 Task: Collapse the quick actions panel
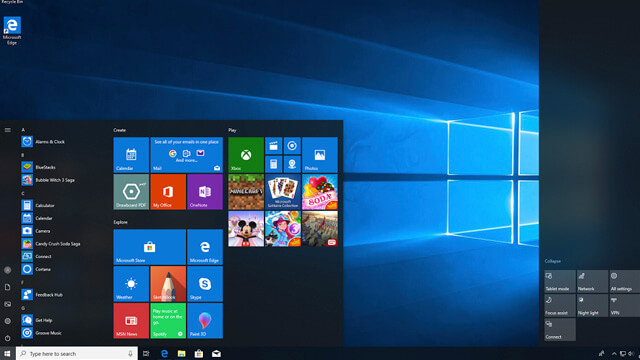tap(552, 261)
